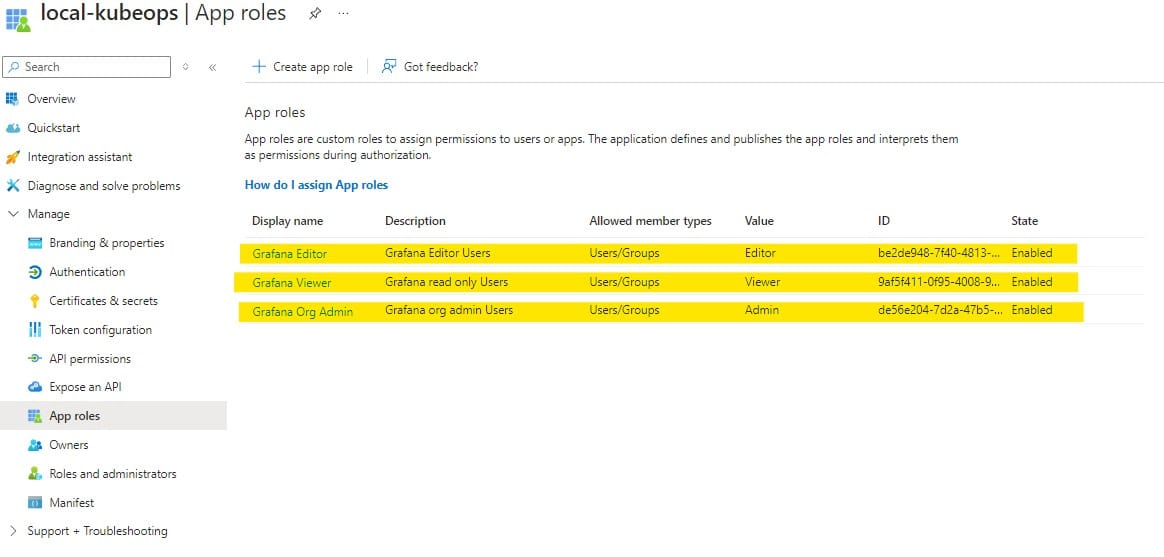
Task: Click ID starting with be2de948
Action: point(941,253)
